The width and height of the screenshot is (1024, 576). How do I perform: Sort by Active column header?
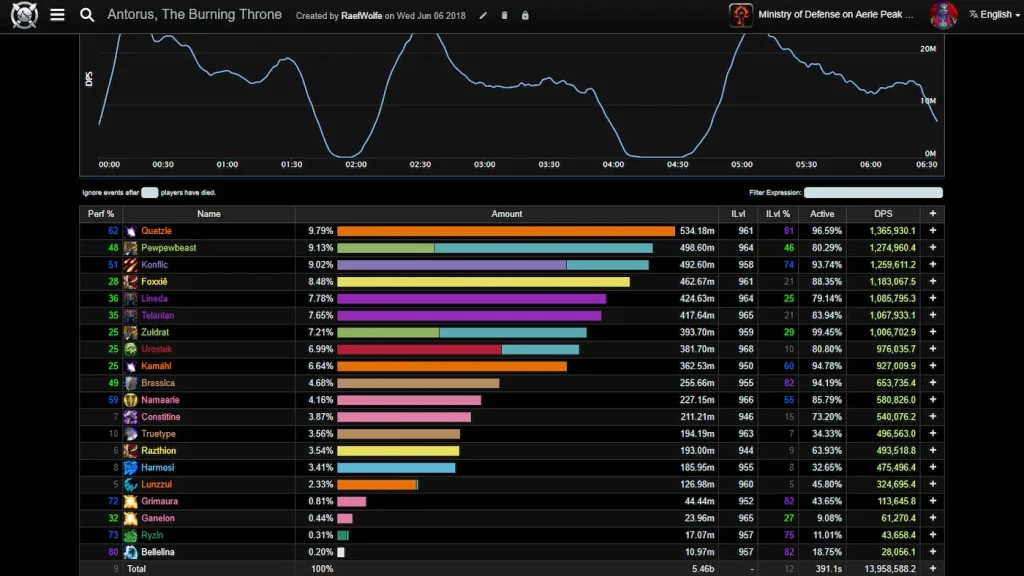point(822,214)
